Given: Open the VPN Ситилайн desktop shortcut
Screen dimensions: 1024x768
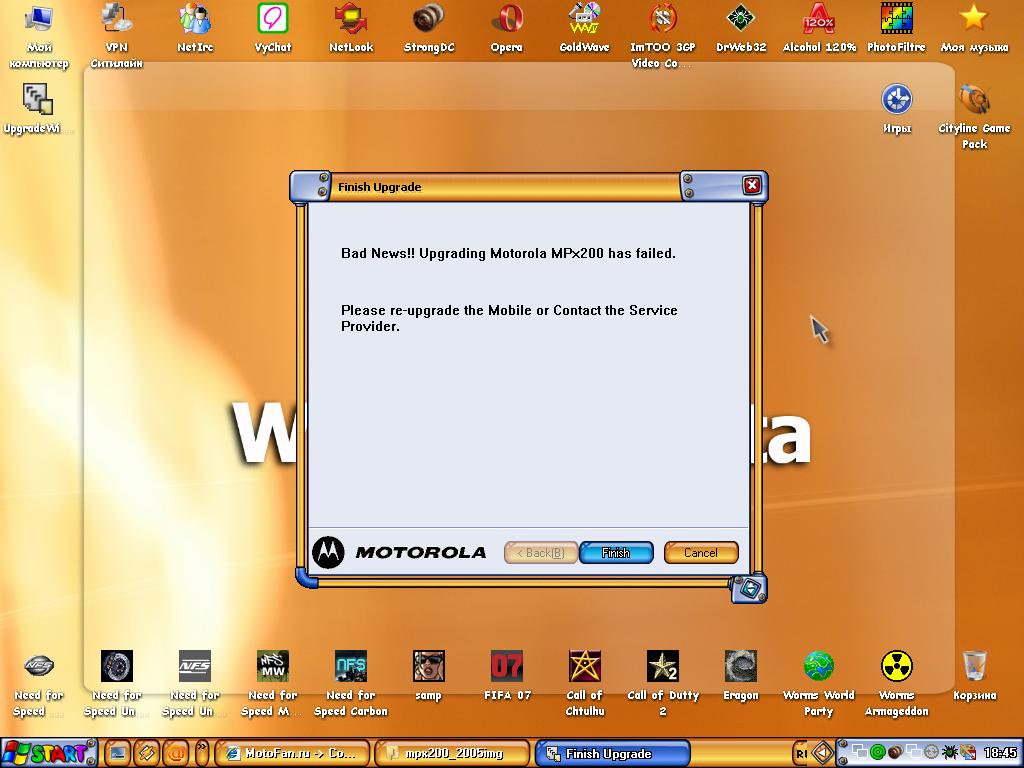Looking at the screenshot, I should 116,34.
